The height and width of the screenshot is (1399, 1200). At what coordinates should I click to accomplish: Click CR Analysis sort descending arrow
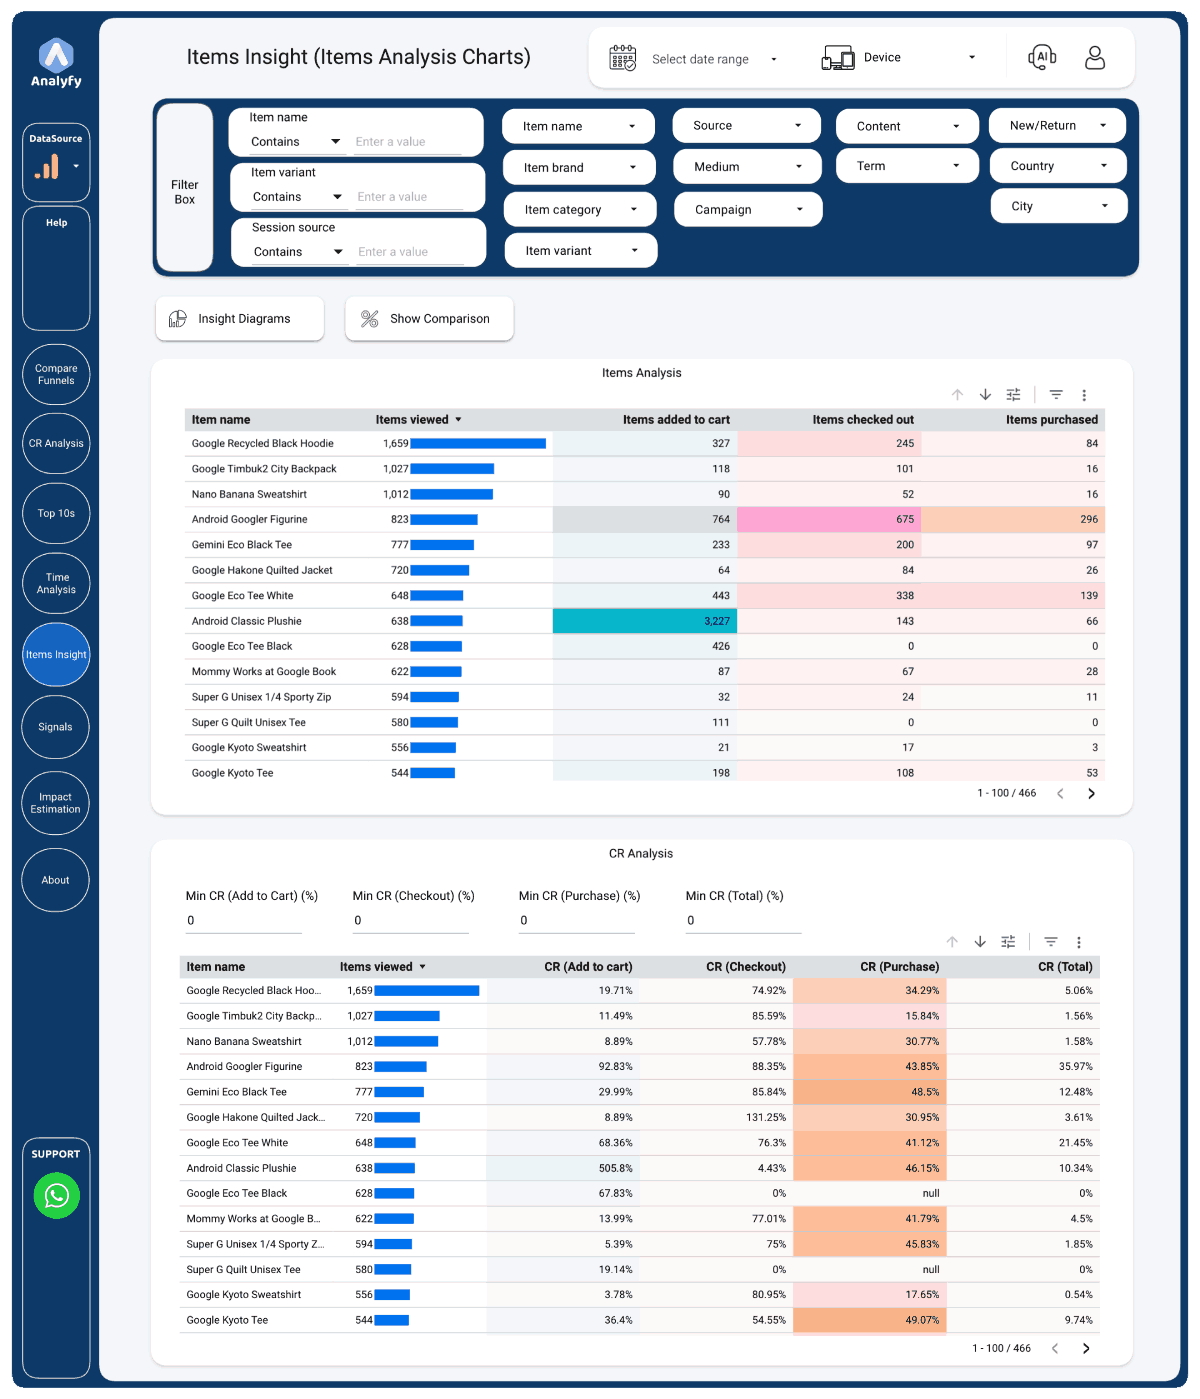tap(980, 942)
